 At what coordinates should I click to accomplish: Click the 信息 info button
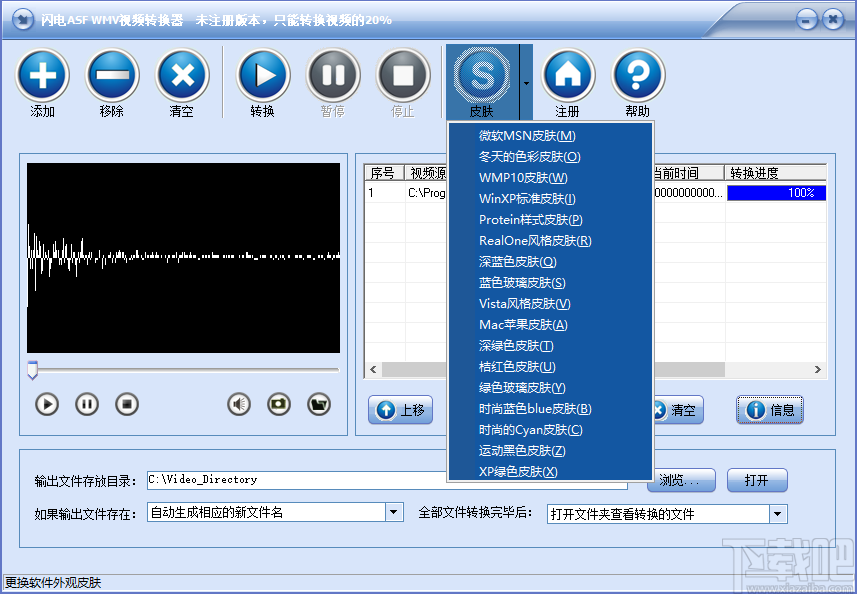(770, 410)
